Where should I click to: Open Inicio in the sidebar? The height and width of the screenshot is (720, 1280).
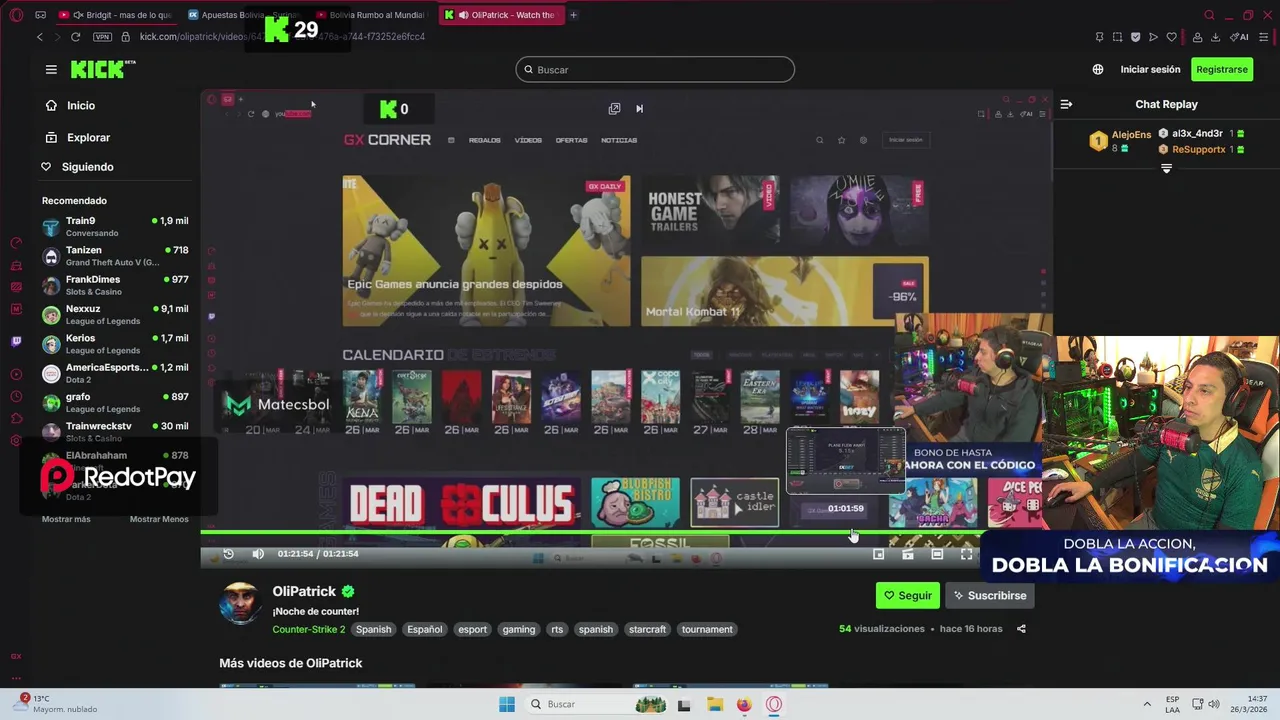81,106
